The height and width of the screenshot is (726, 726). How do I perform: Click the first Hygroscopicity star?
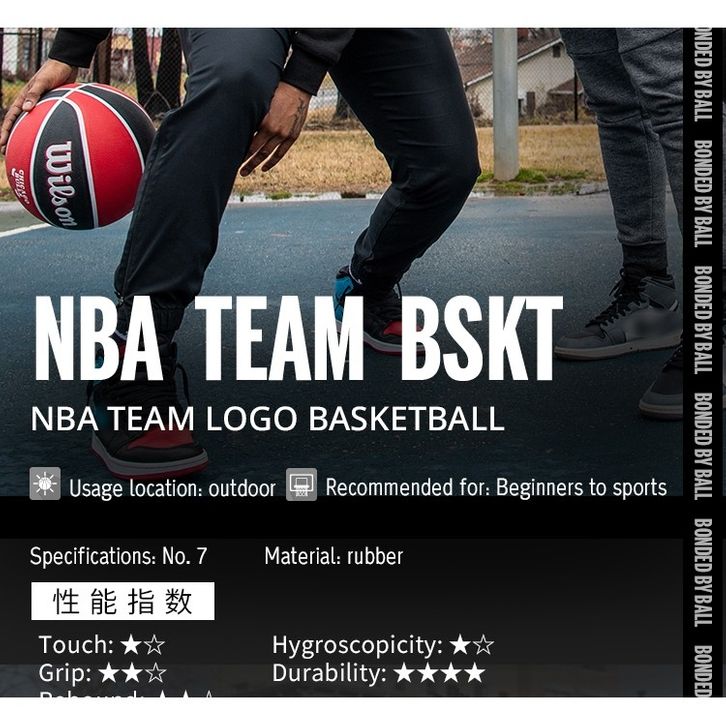pos(460,645)
